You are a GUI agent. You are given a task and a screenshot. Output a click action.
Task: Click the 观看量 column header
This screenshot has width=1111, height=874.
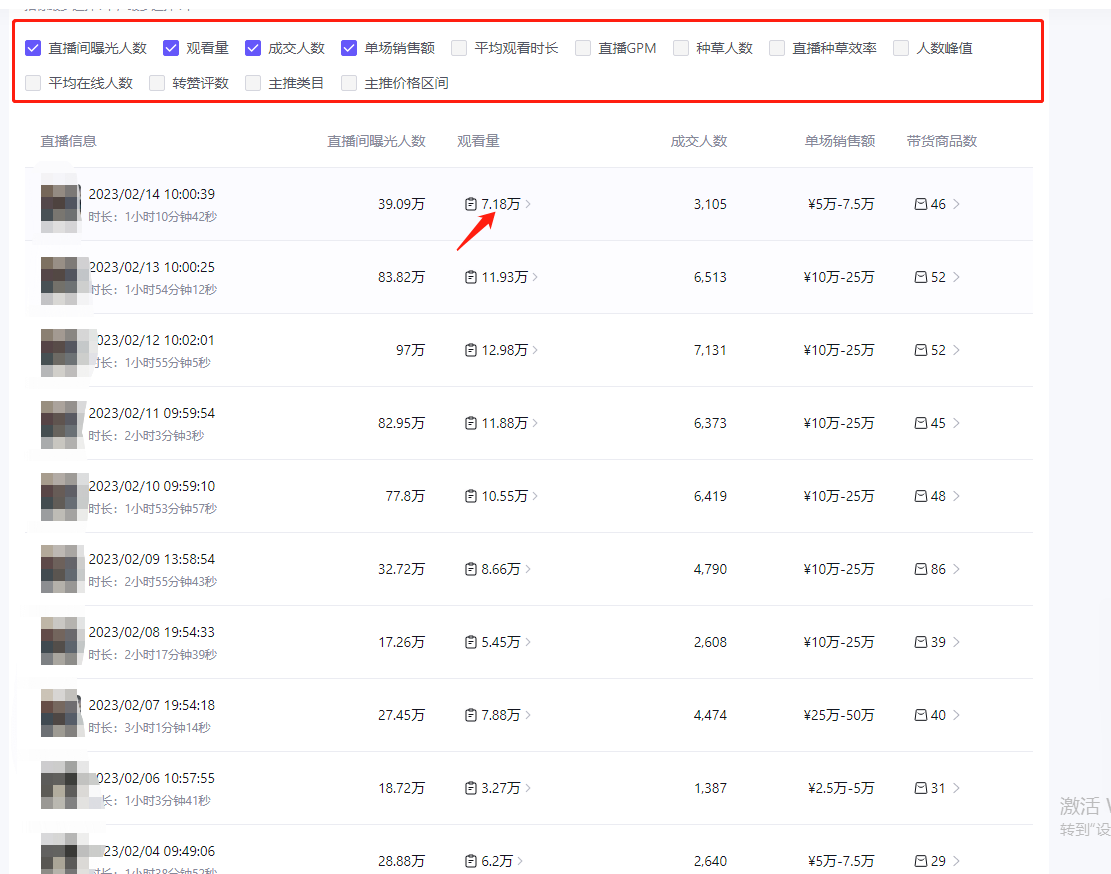[478, 141]
